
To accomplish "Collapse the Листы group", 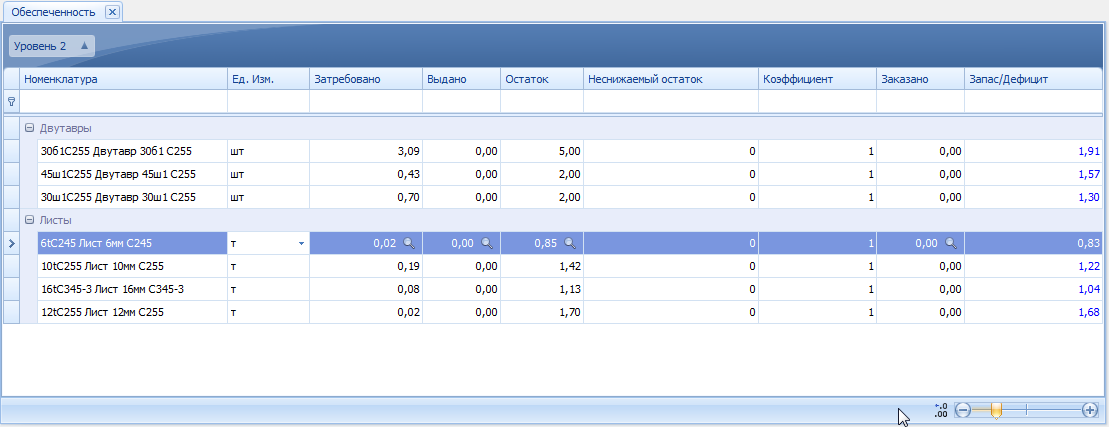I will tap(29, 220).
